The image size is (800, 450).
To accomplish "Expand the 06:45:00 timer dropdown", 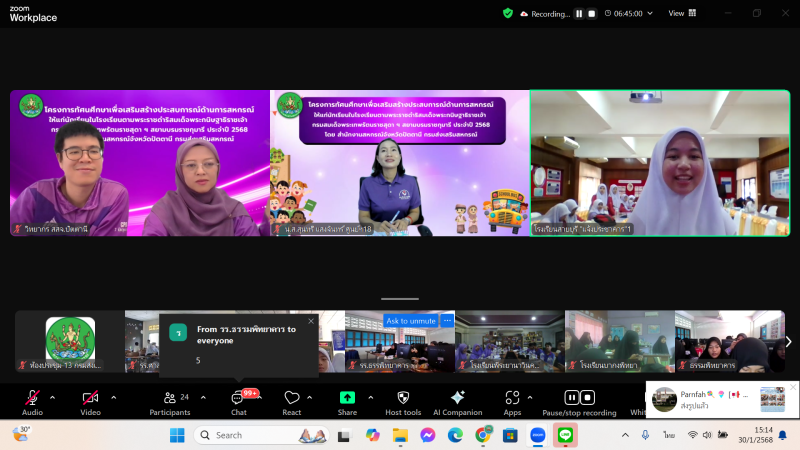I will click(x=650, y=13).
